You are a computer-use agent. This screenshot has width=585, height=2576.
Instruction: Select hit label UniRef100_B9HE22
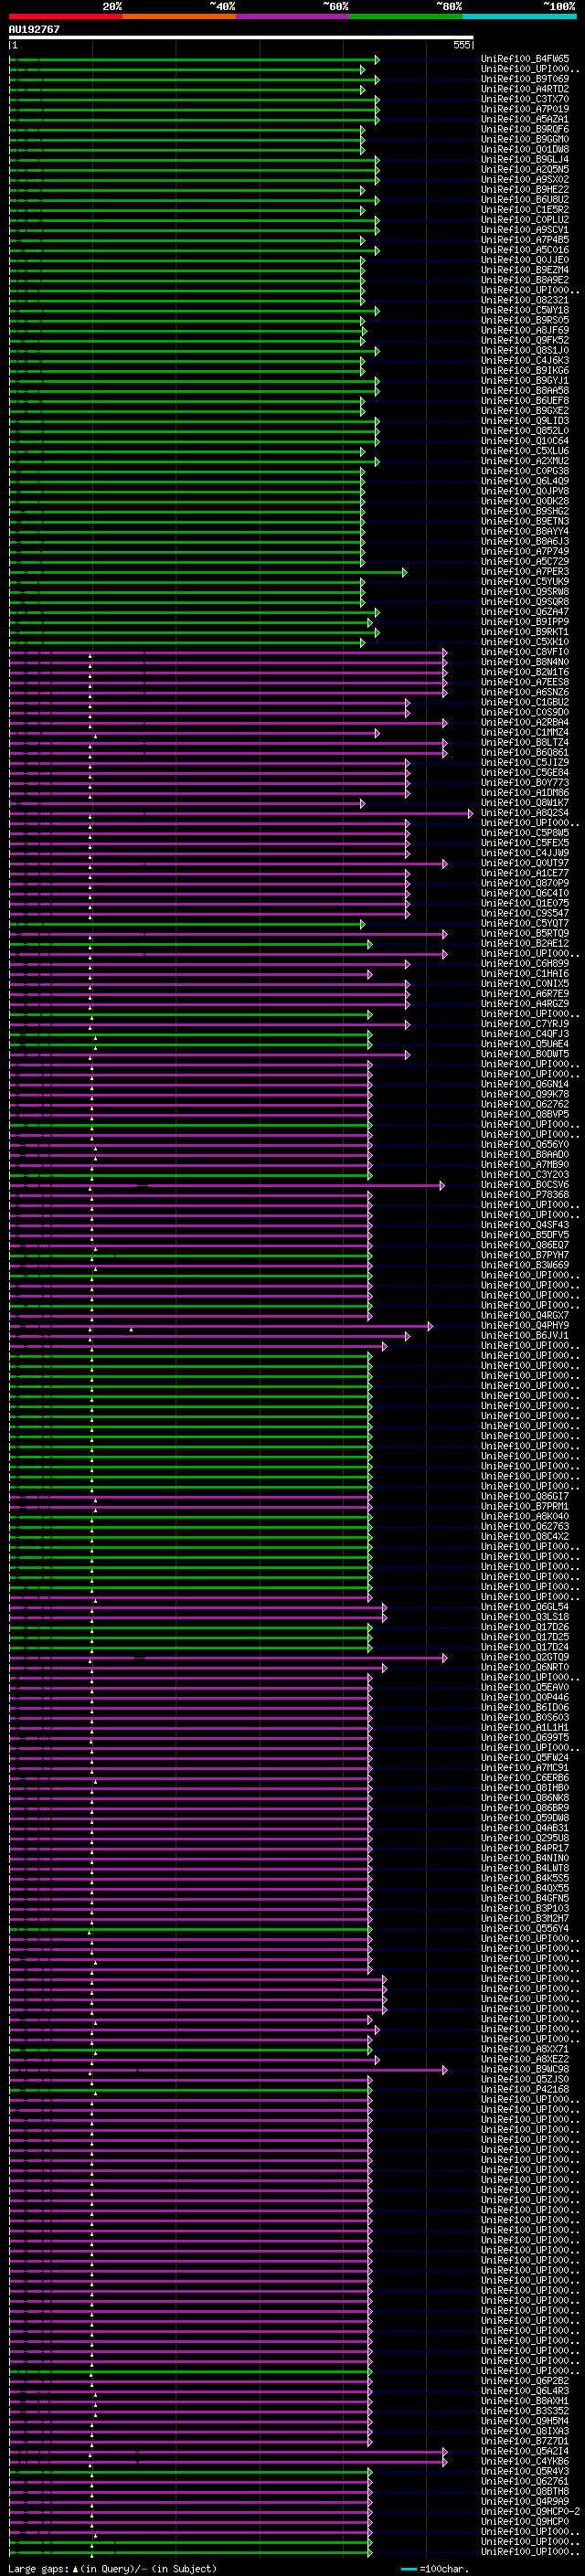click(x=525, y=189)
